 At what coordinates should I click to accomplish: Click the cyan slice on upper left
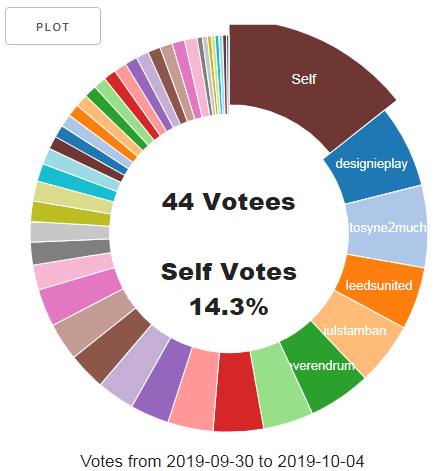point(77,182)
